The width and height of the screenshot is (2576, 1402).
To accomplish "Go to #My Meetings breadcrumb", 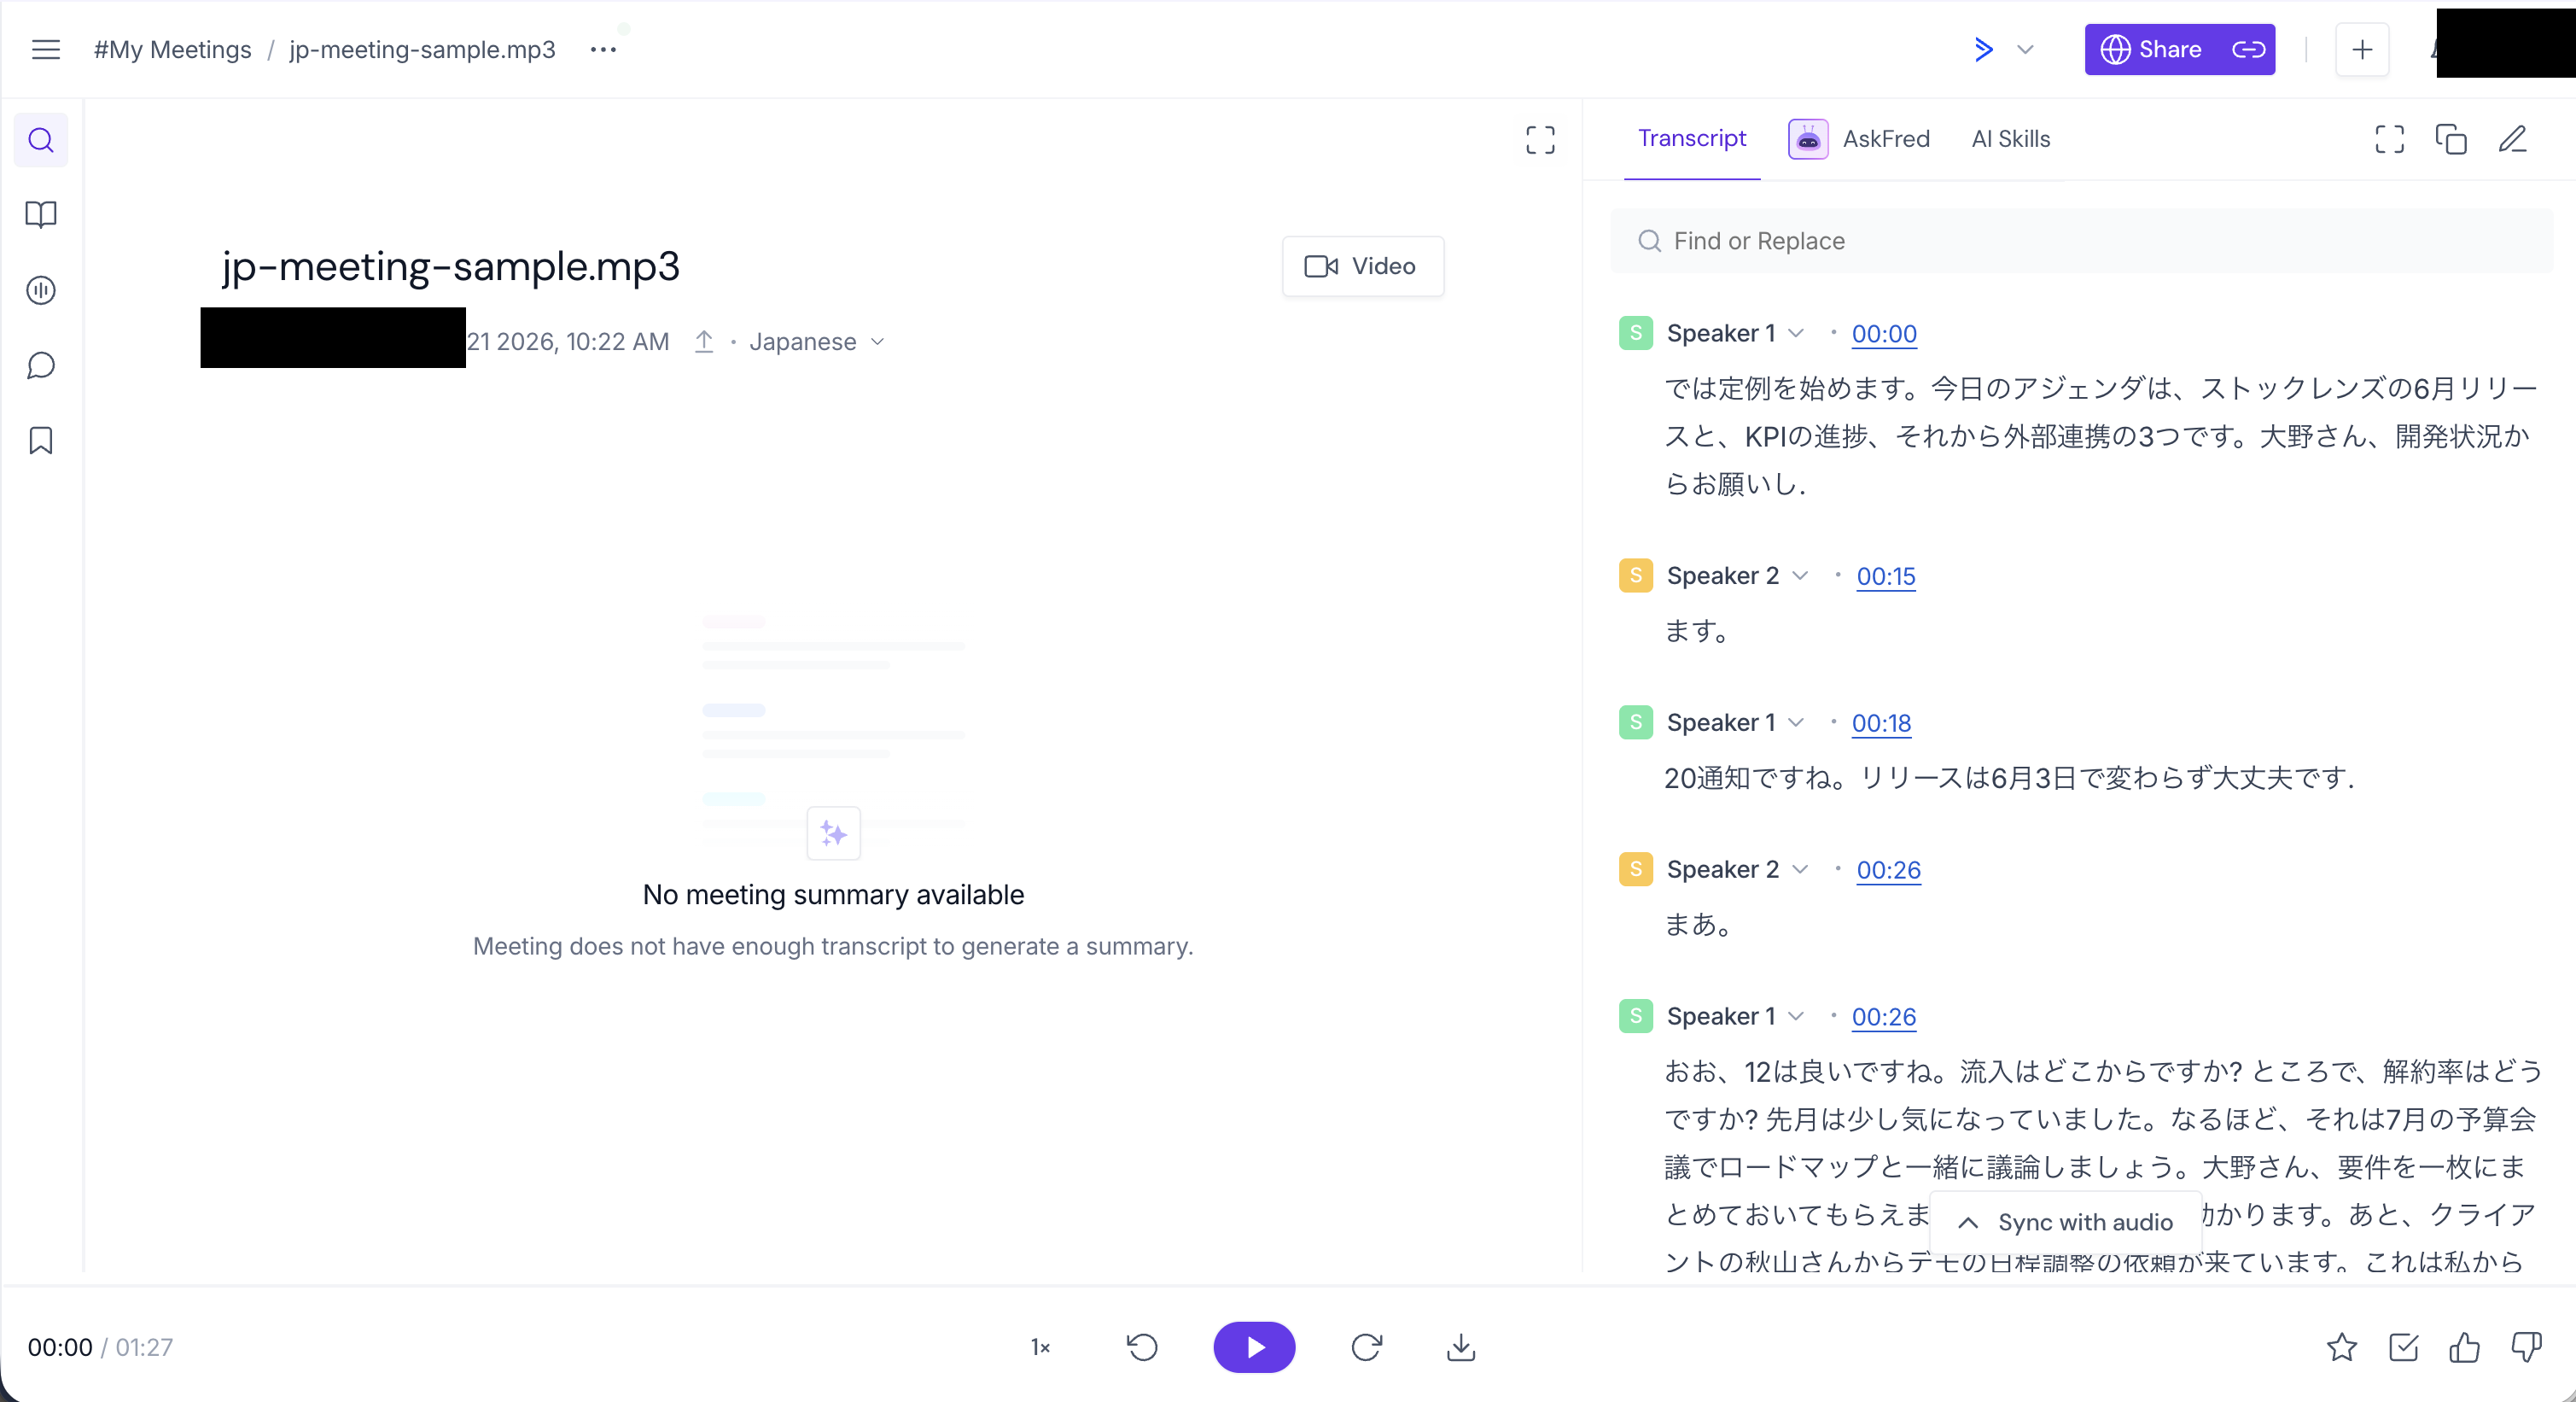I will pyautogui.click(x=172, y=49).
